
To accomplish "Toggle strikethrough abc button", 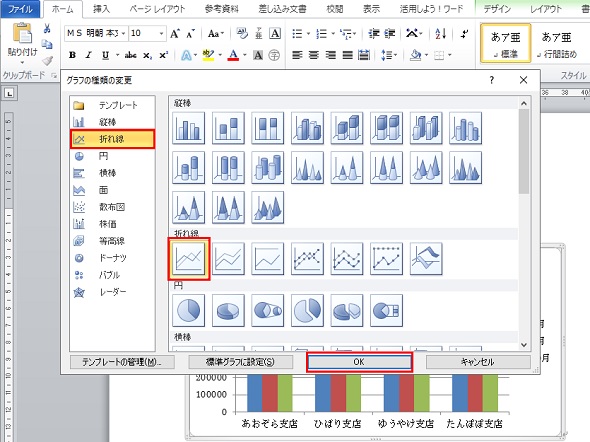I will pyautogui.click(x=130, y=55).
